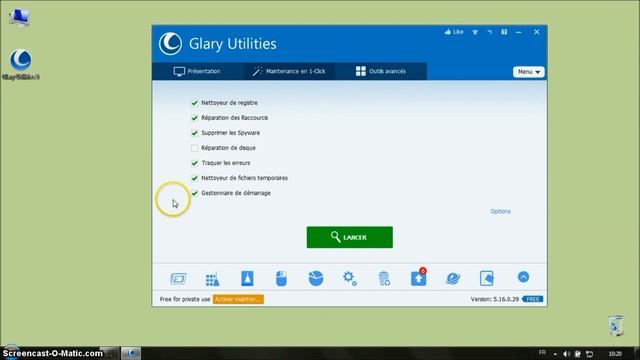Viewport: 640px width, 360px height.
Task: Uncheck Nettoyeur de registre
Action: [195, 103]
